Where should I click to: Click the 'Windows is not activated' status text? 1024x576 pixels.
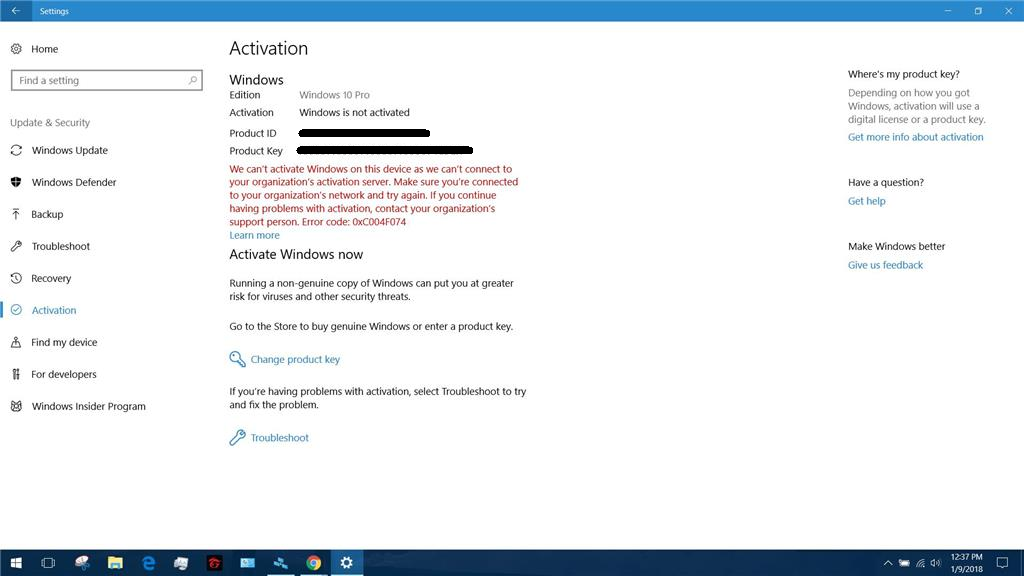click(355, 112)
